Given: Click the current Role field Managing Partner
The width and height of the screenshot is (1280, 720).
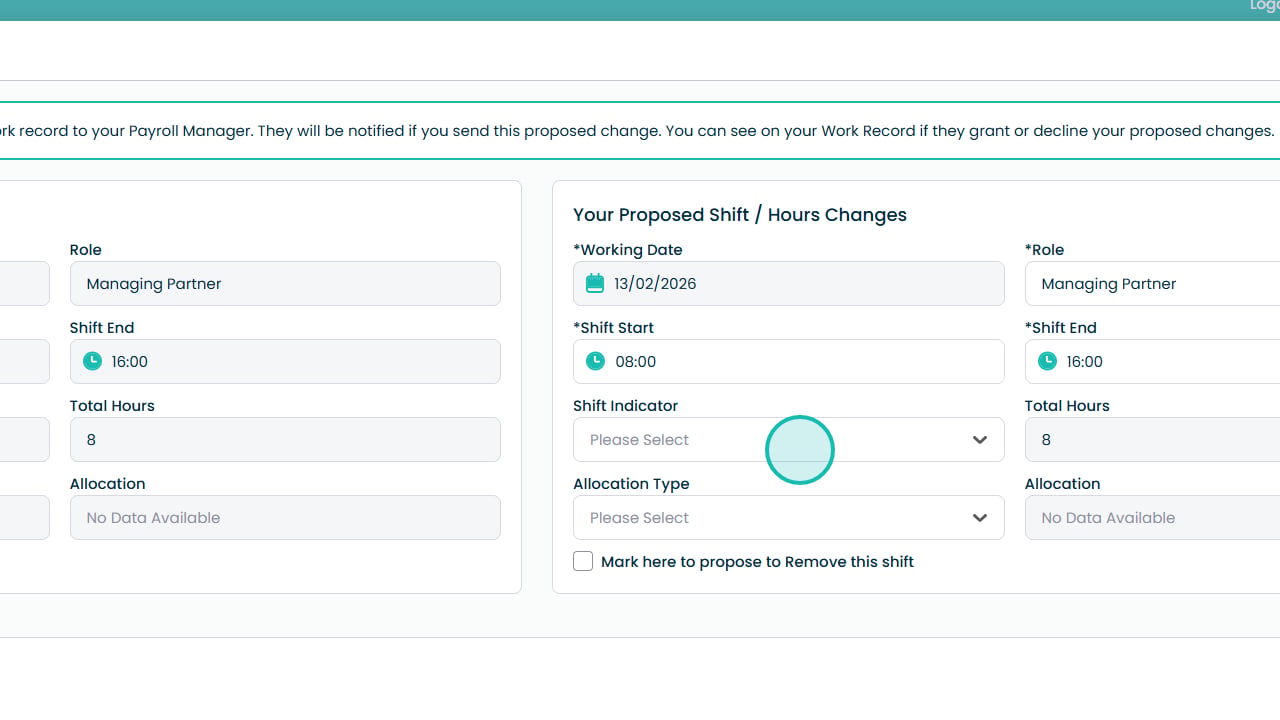Looking at the screenshot, I should point(285,284).
